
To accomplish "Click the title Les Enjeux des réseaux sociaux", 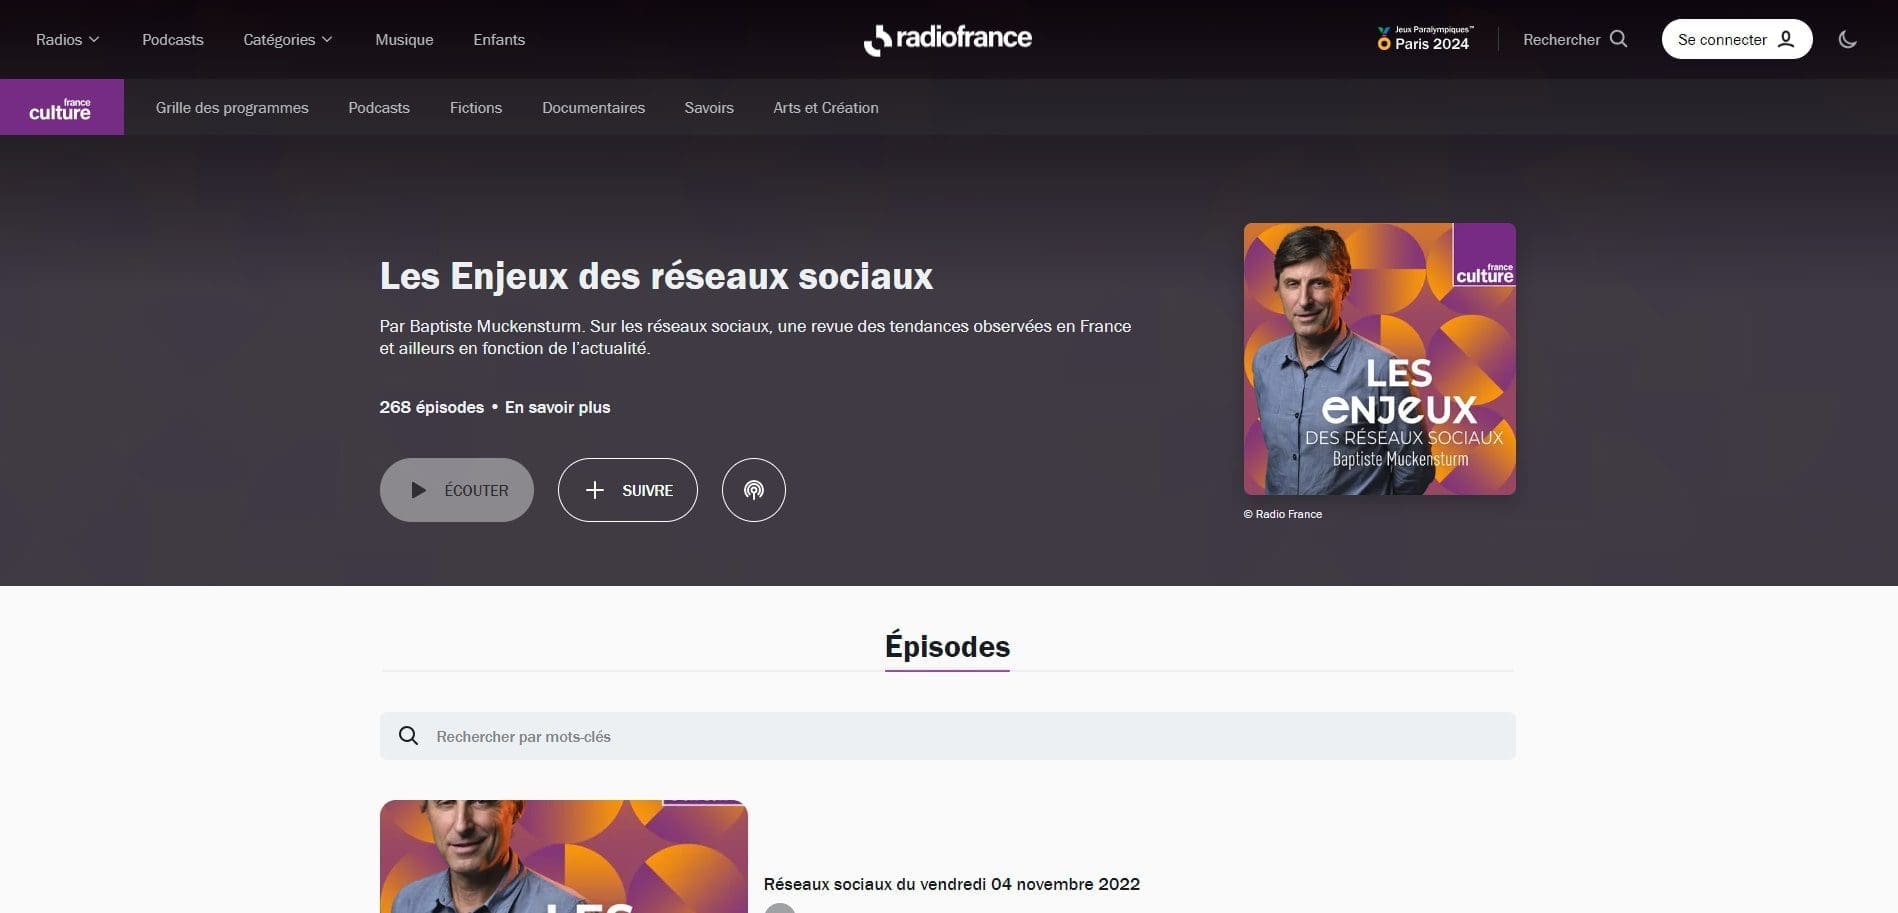I will tap(656, 276).
